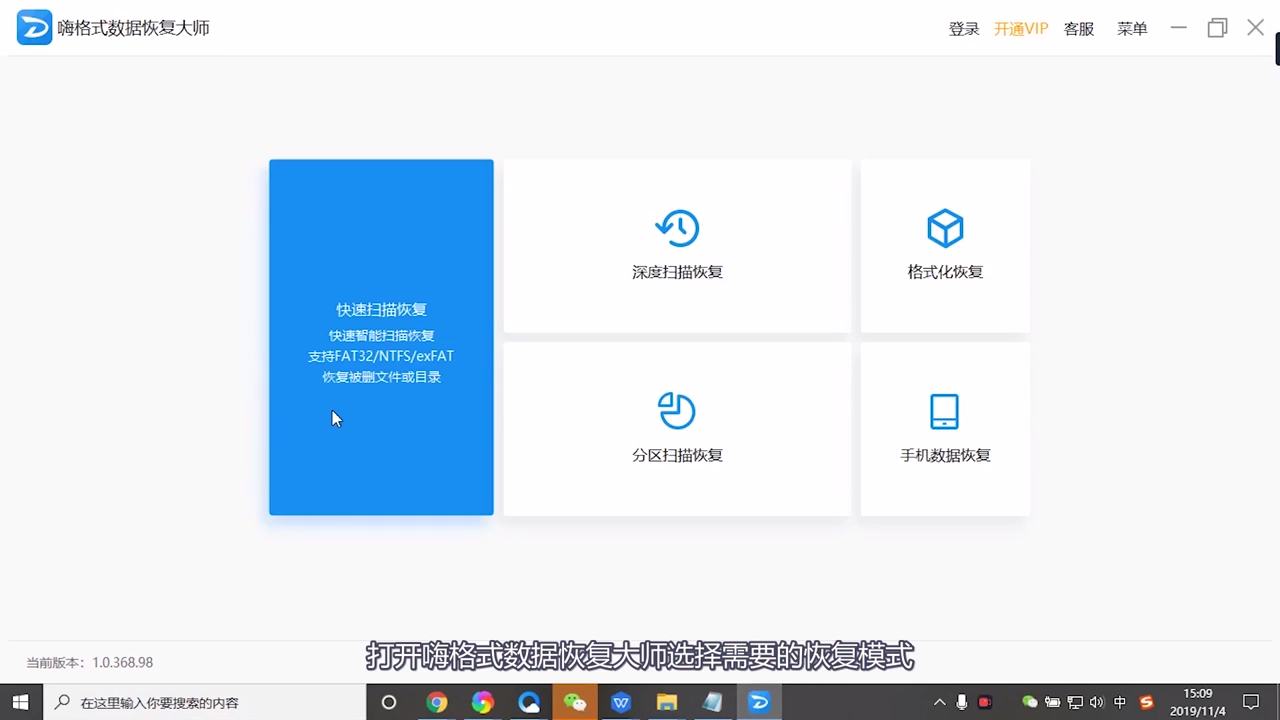Choose the 格式化恢复 text label
1280x720 pixels.
click(x=945, y=272)
